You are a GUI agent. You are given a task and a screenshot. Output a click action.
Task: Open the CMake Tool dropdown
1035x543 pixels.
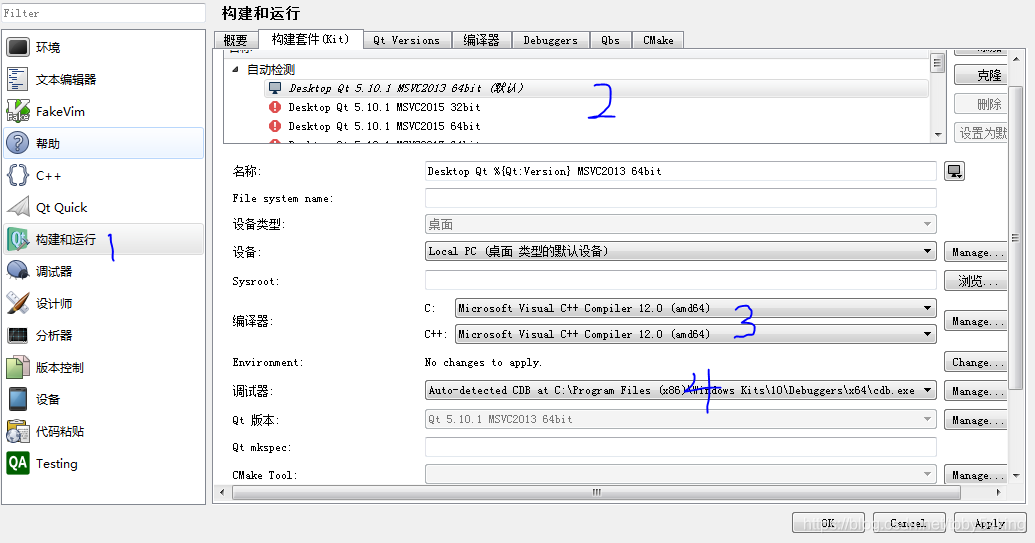[x=681, y=474]
